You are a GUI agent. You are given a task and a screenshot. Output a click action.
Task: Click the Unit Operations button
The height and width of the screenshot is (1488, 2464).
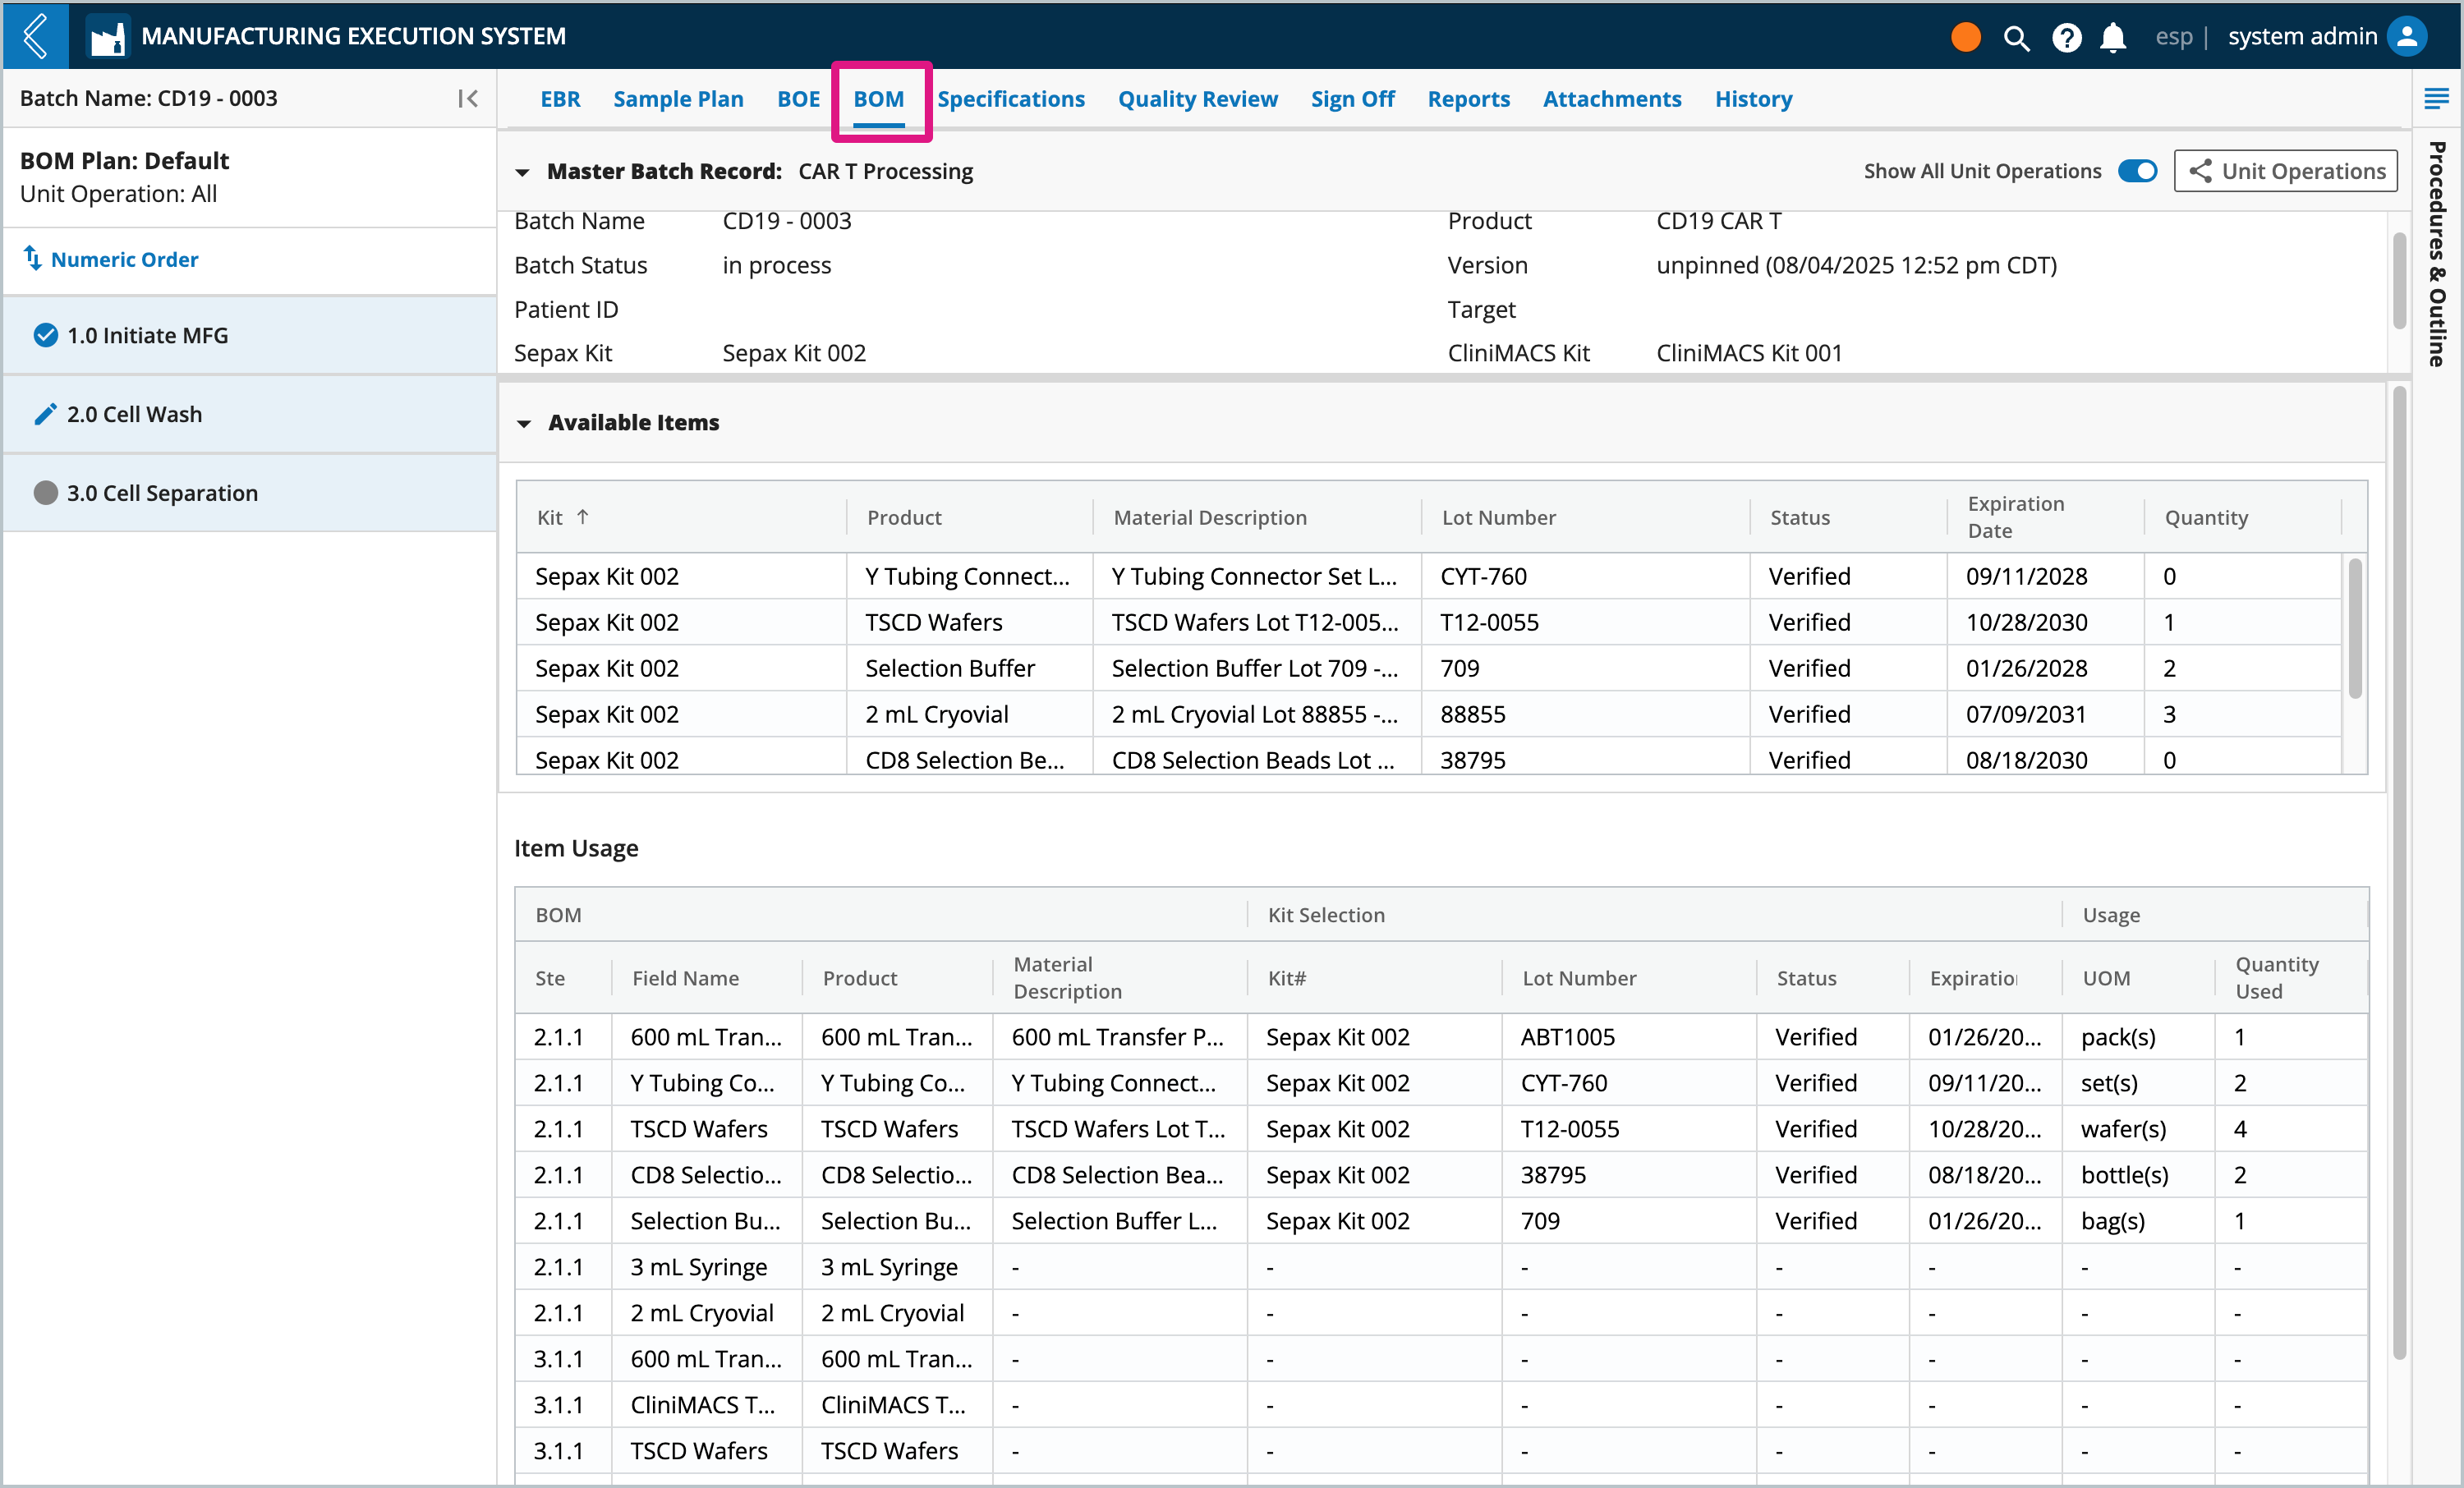tap(2285, 171)
